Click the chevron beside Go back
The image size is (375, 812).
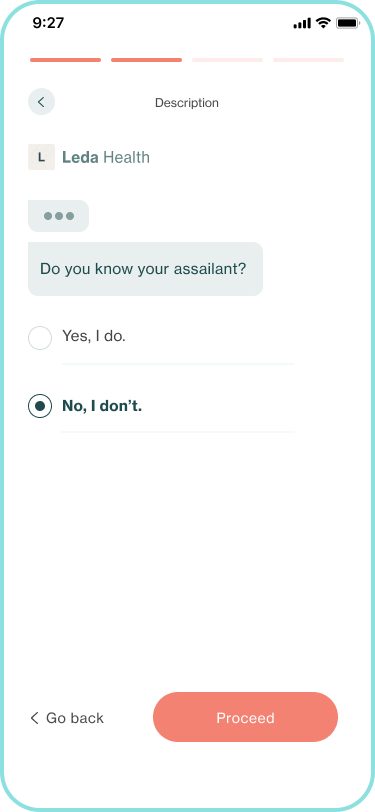pyautogui.click(x=35, y=718)
